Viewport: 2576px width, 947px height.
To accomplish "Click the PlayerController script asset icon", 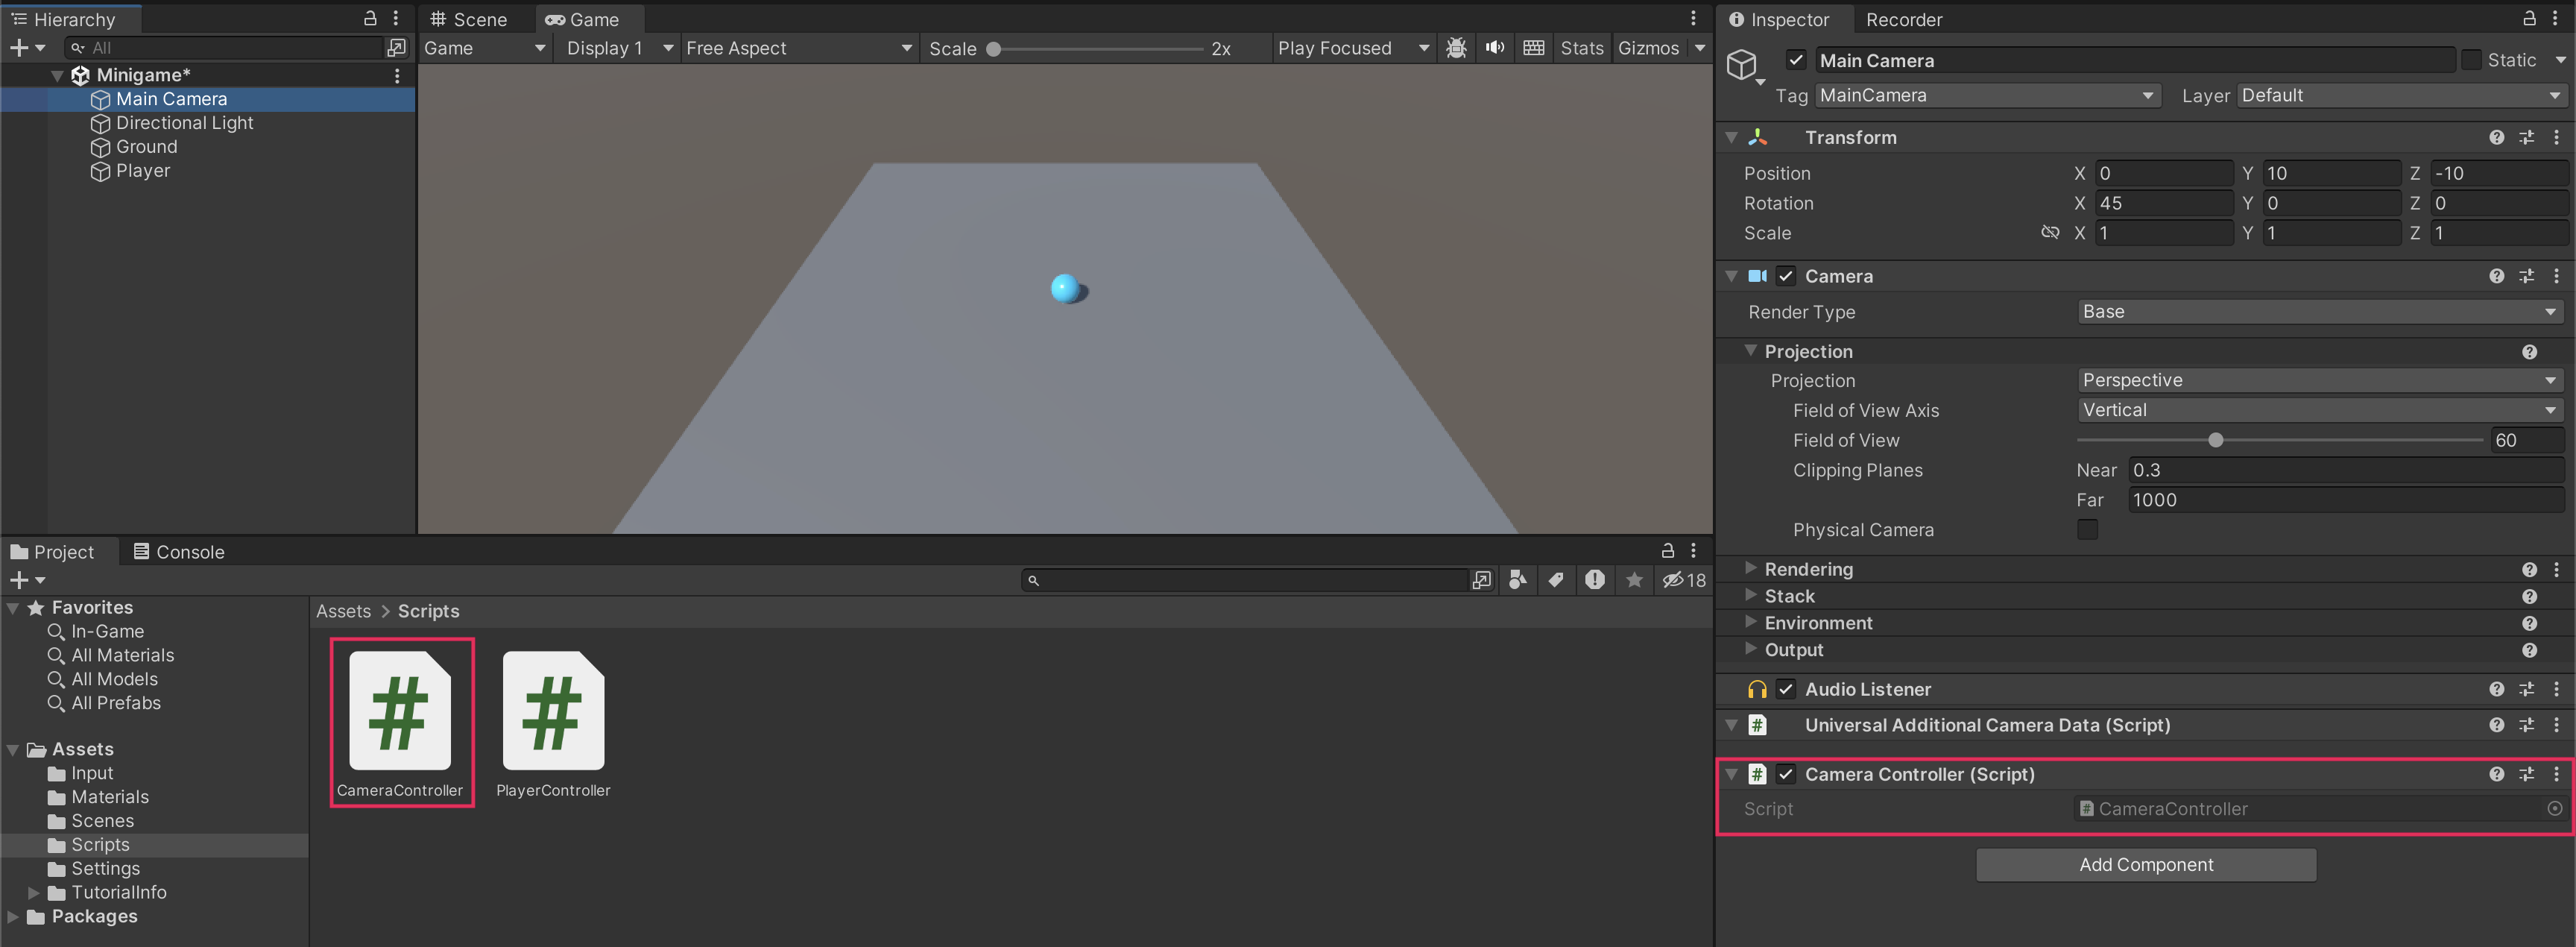I will (x=553, y=711).
